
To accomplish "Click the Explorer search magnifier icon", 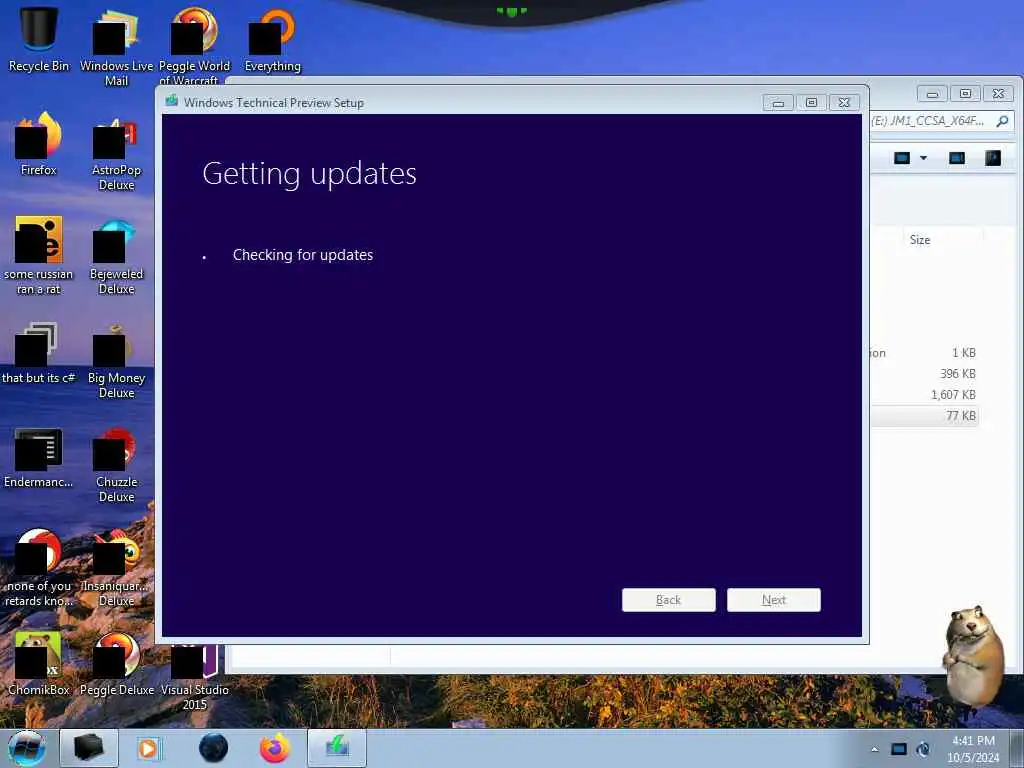I will [1002, 121].
